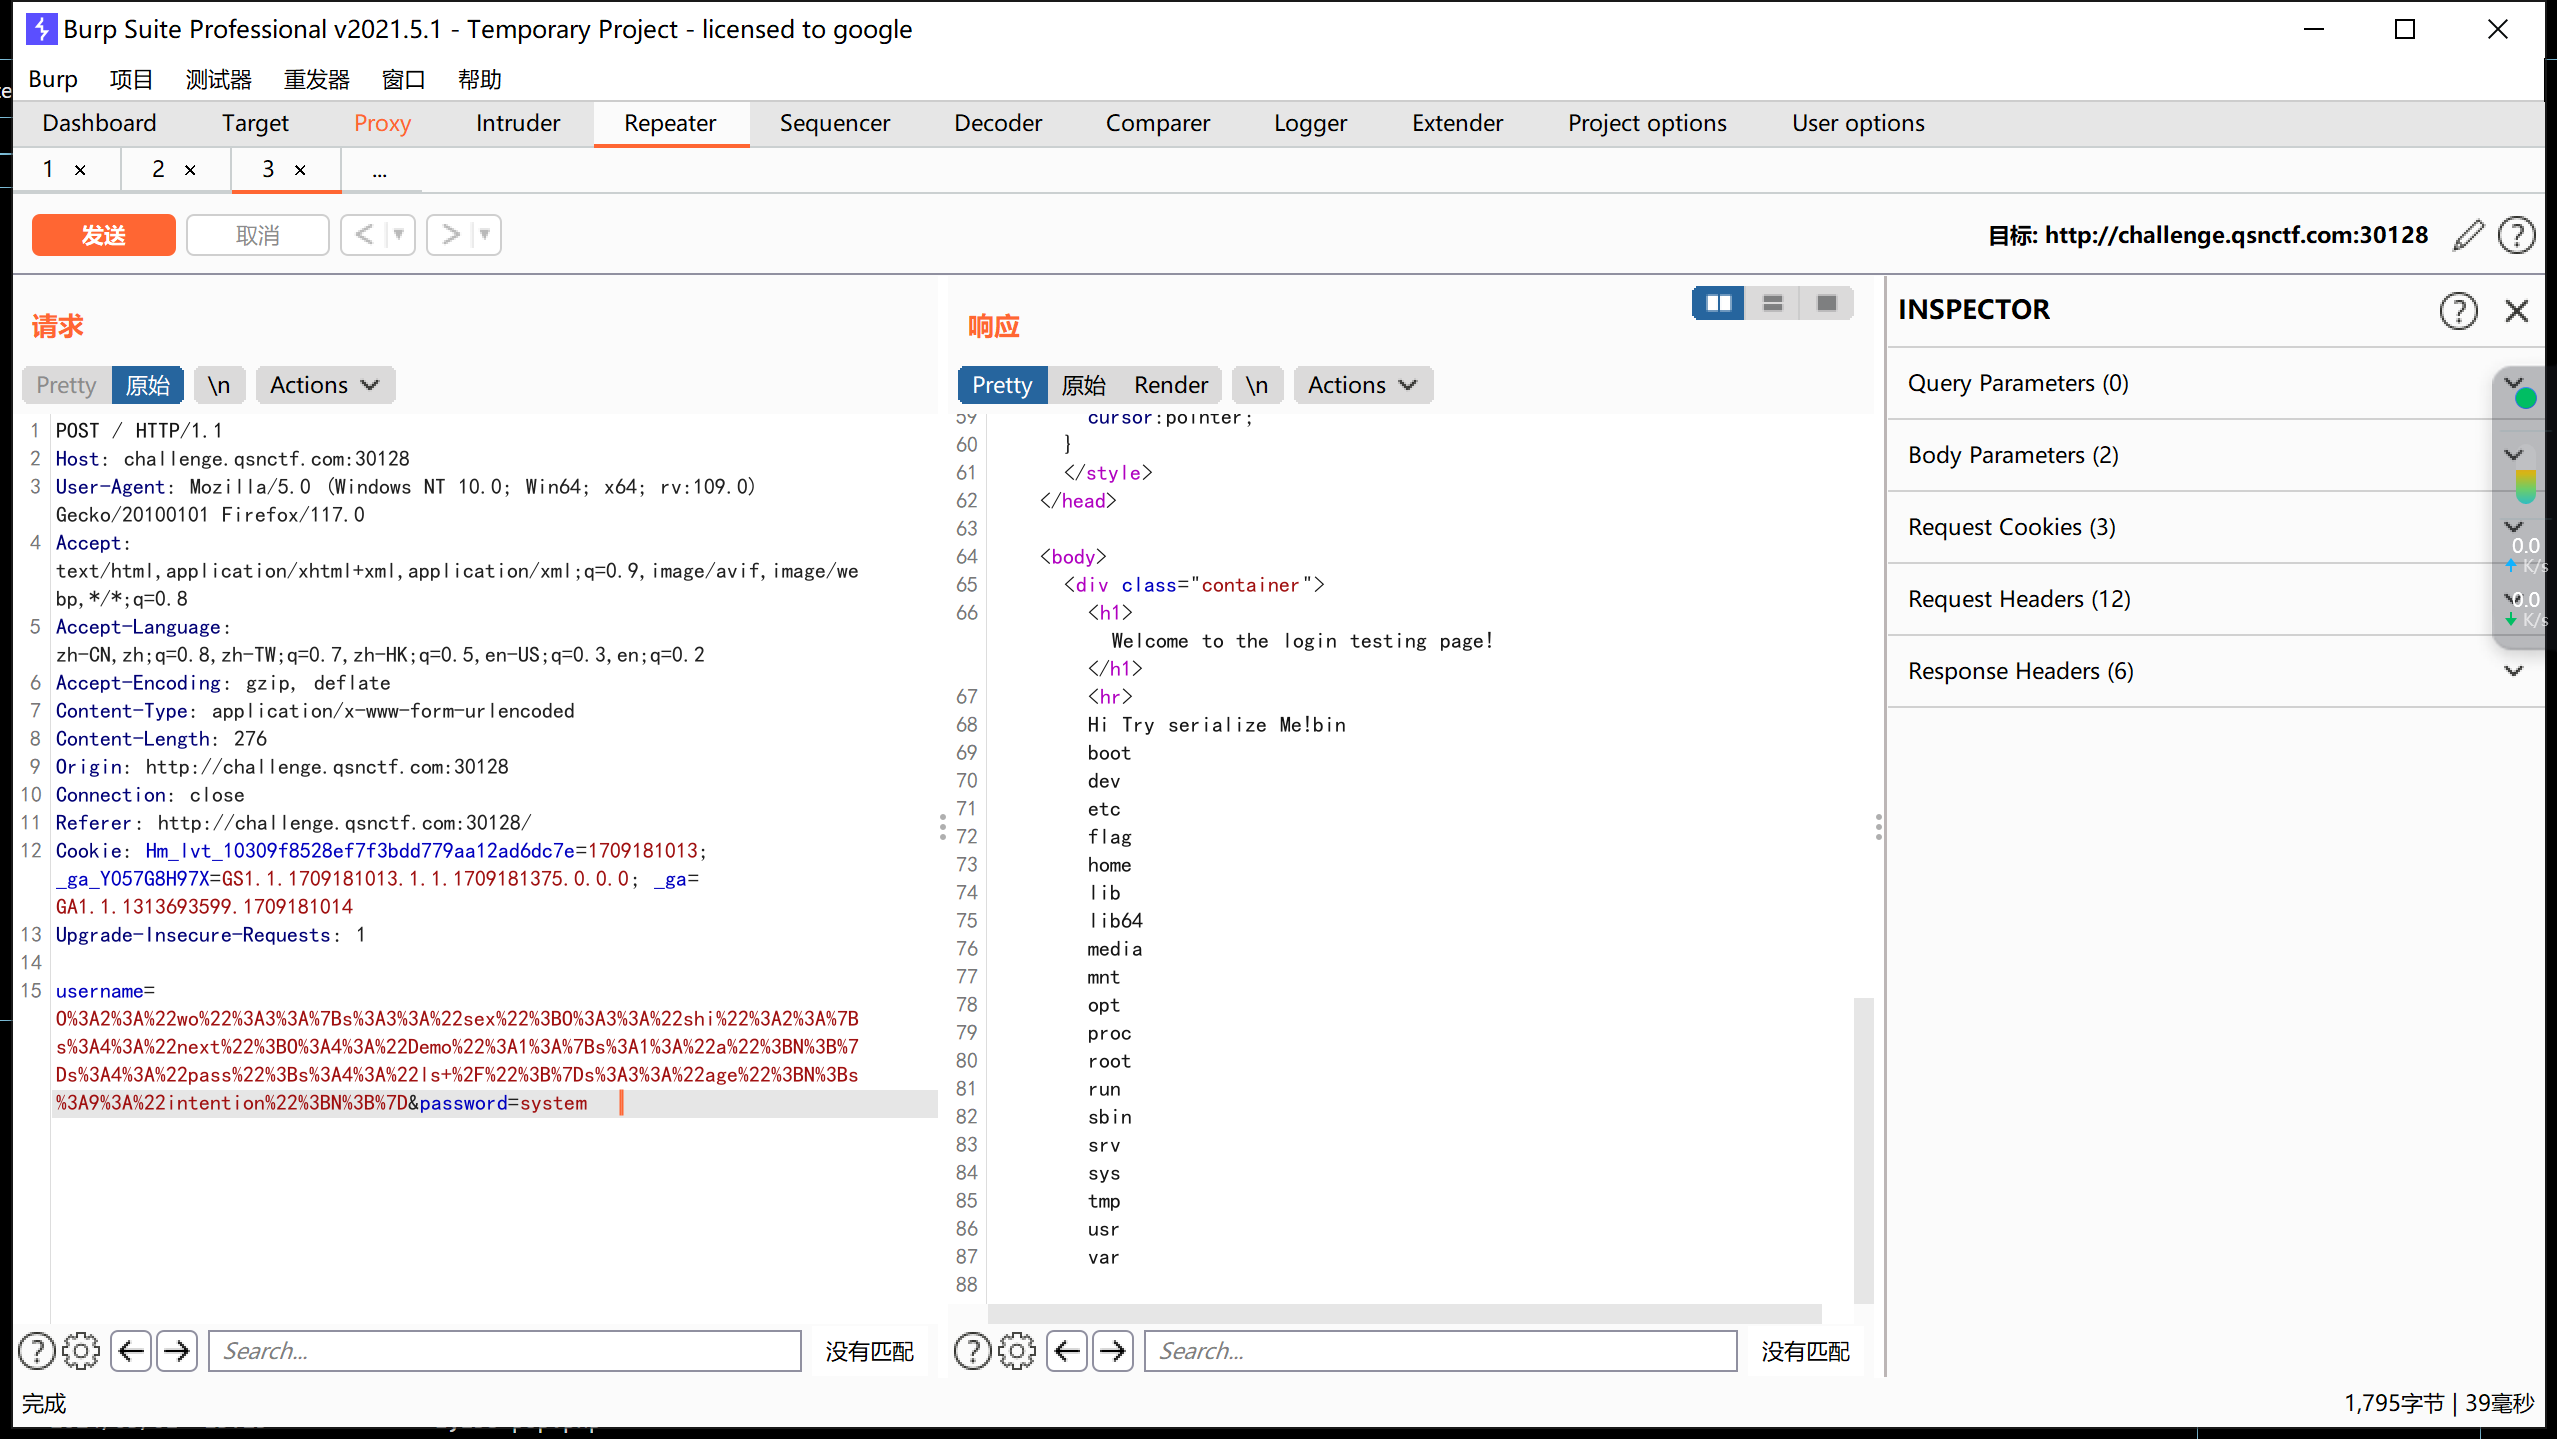Open the 重发器 menu

(x=317, y=79)
